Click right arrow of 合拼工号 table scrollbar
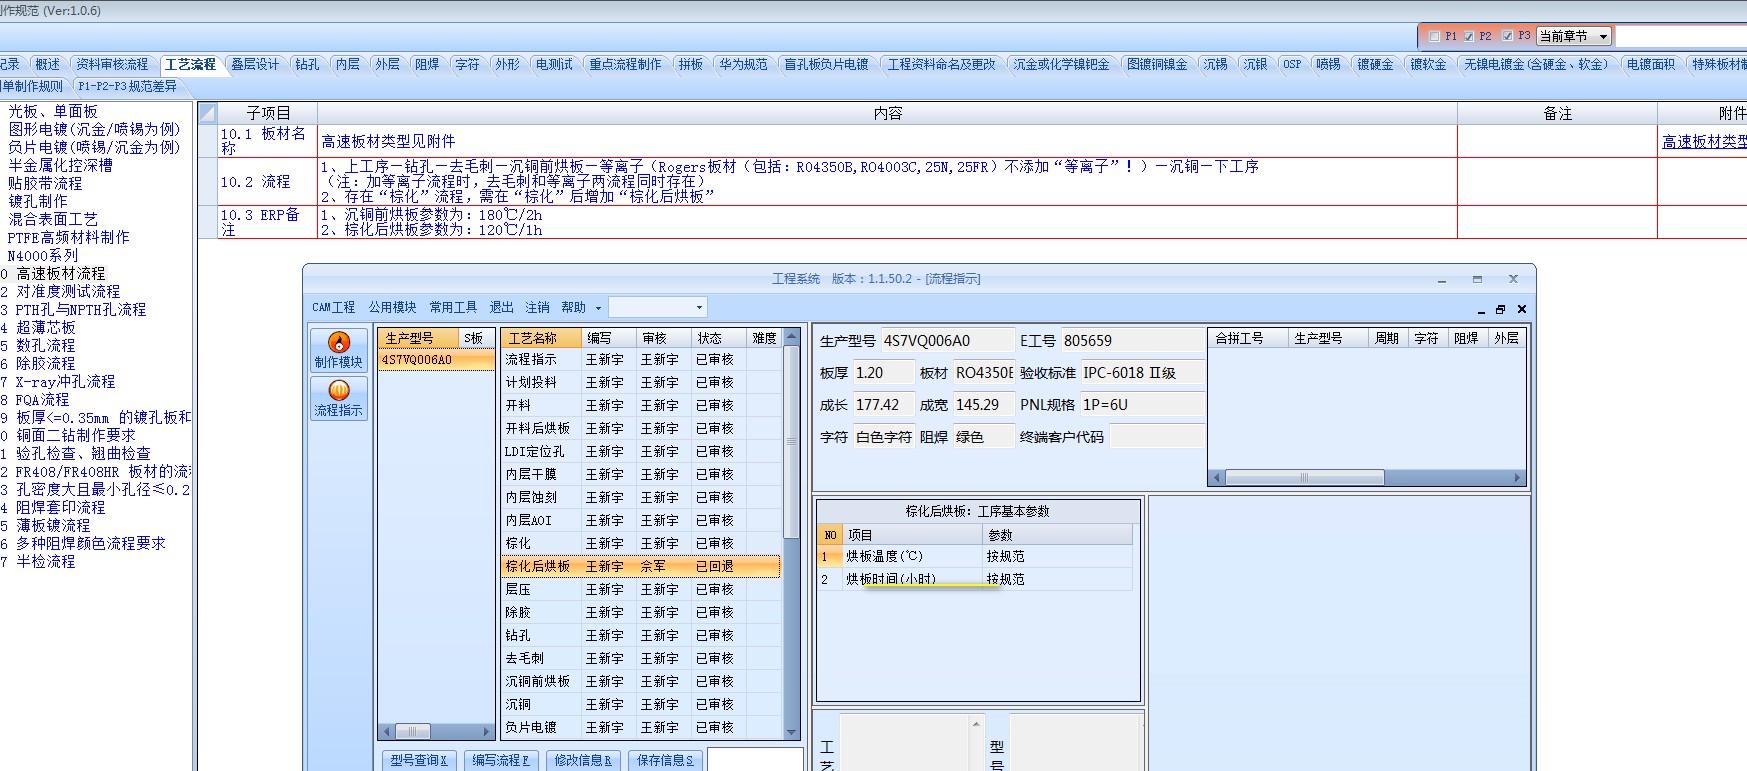Image resolution: width=1747 pixels, height=771 pixels. tap(1517, 478)
